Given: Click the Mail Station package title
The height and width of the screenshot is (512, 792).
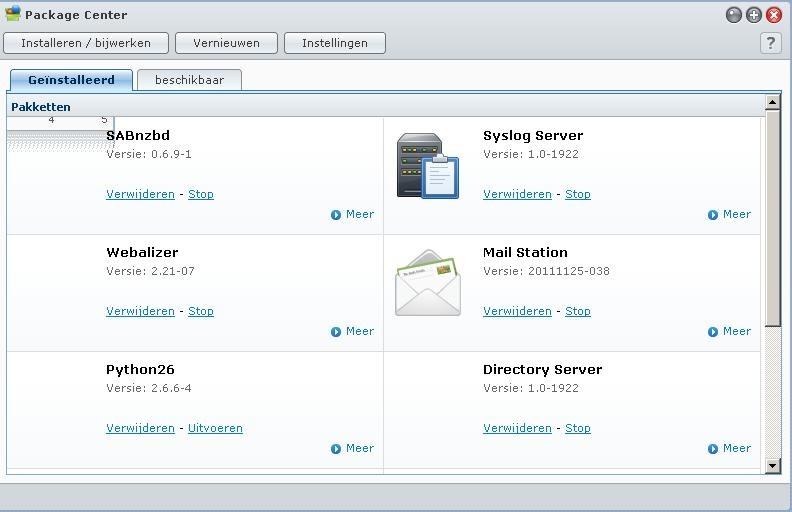Looking at the screenshot, I should pyautogui.click(x=525, y=252).
